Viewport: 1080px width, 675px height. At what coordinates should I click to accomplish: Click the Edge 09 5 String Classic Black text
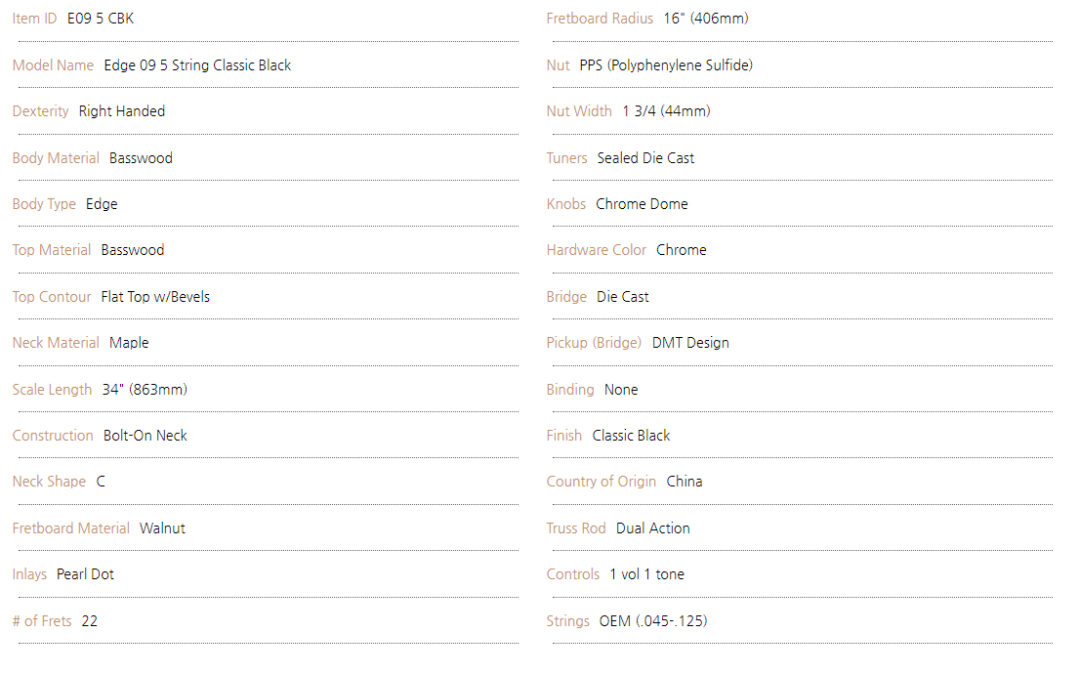pos(198,65)
